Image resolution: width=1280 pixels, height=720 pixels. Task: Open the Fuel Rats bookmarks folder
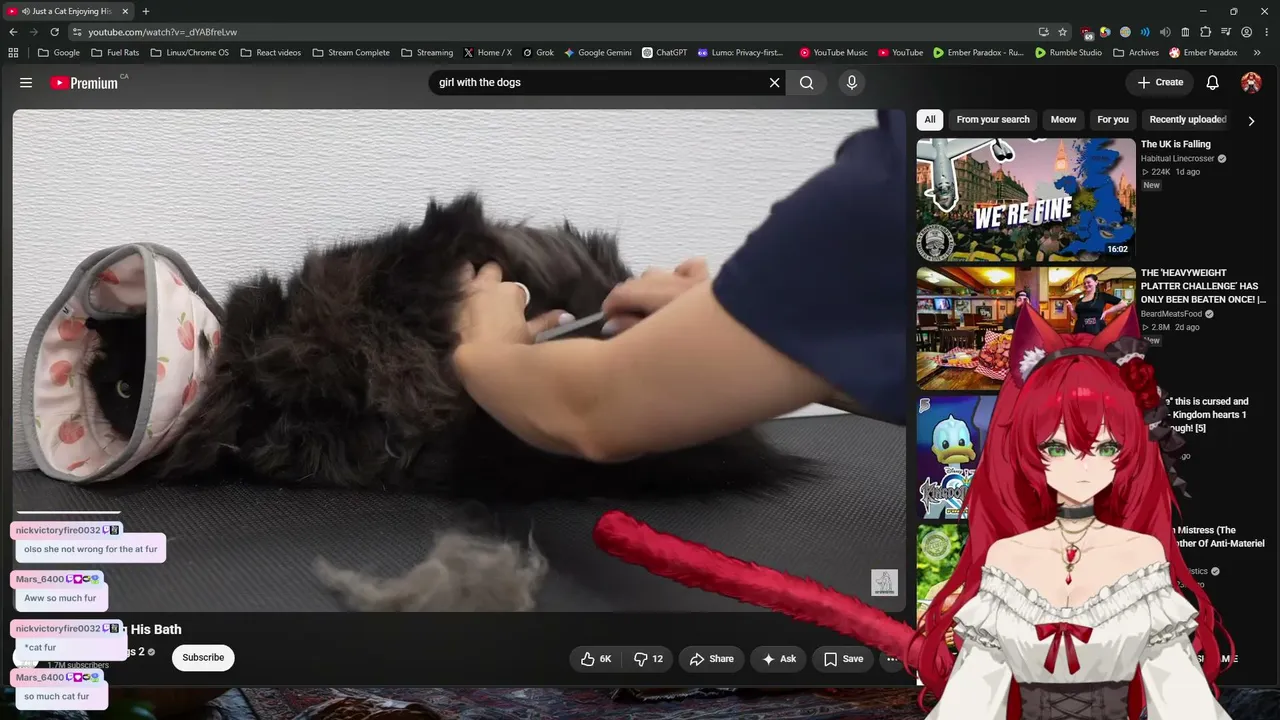pyautogui.click(x=115, y=53)
